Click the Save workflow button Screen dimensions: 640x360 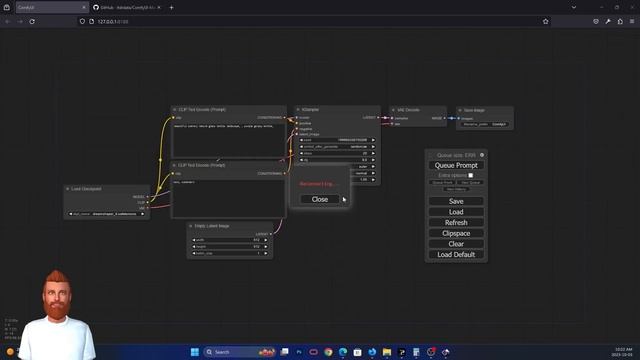click(x=456, y=201)
